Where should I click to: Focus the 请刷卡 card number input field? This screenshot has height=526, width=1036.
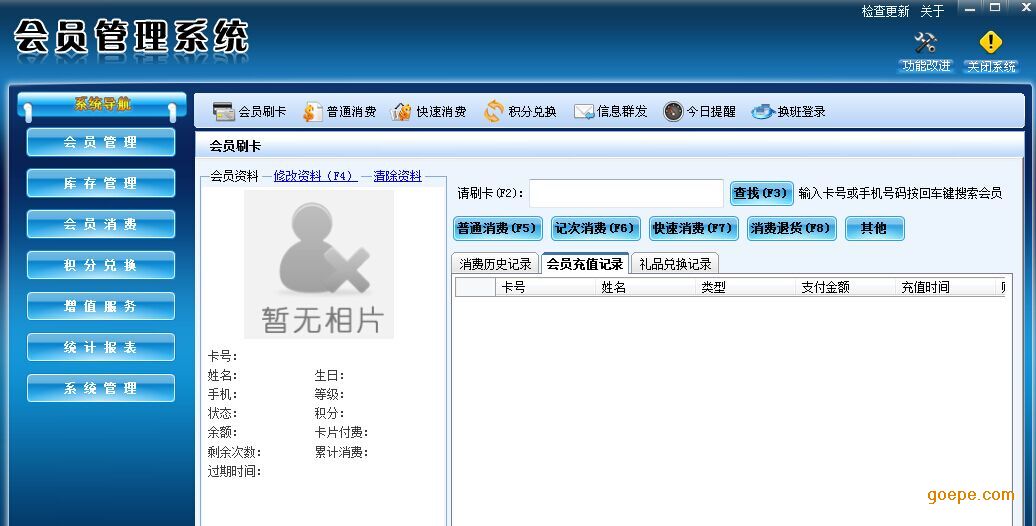tap(626, 193)
